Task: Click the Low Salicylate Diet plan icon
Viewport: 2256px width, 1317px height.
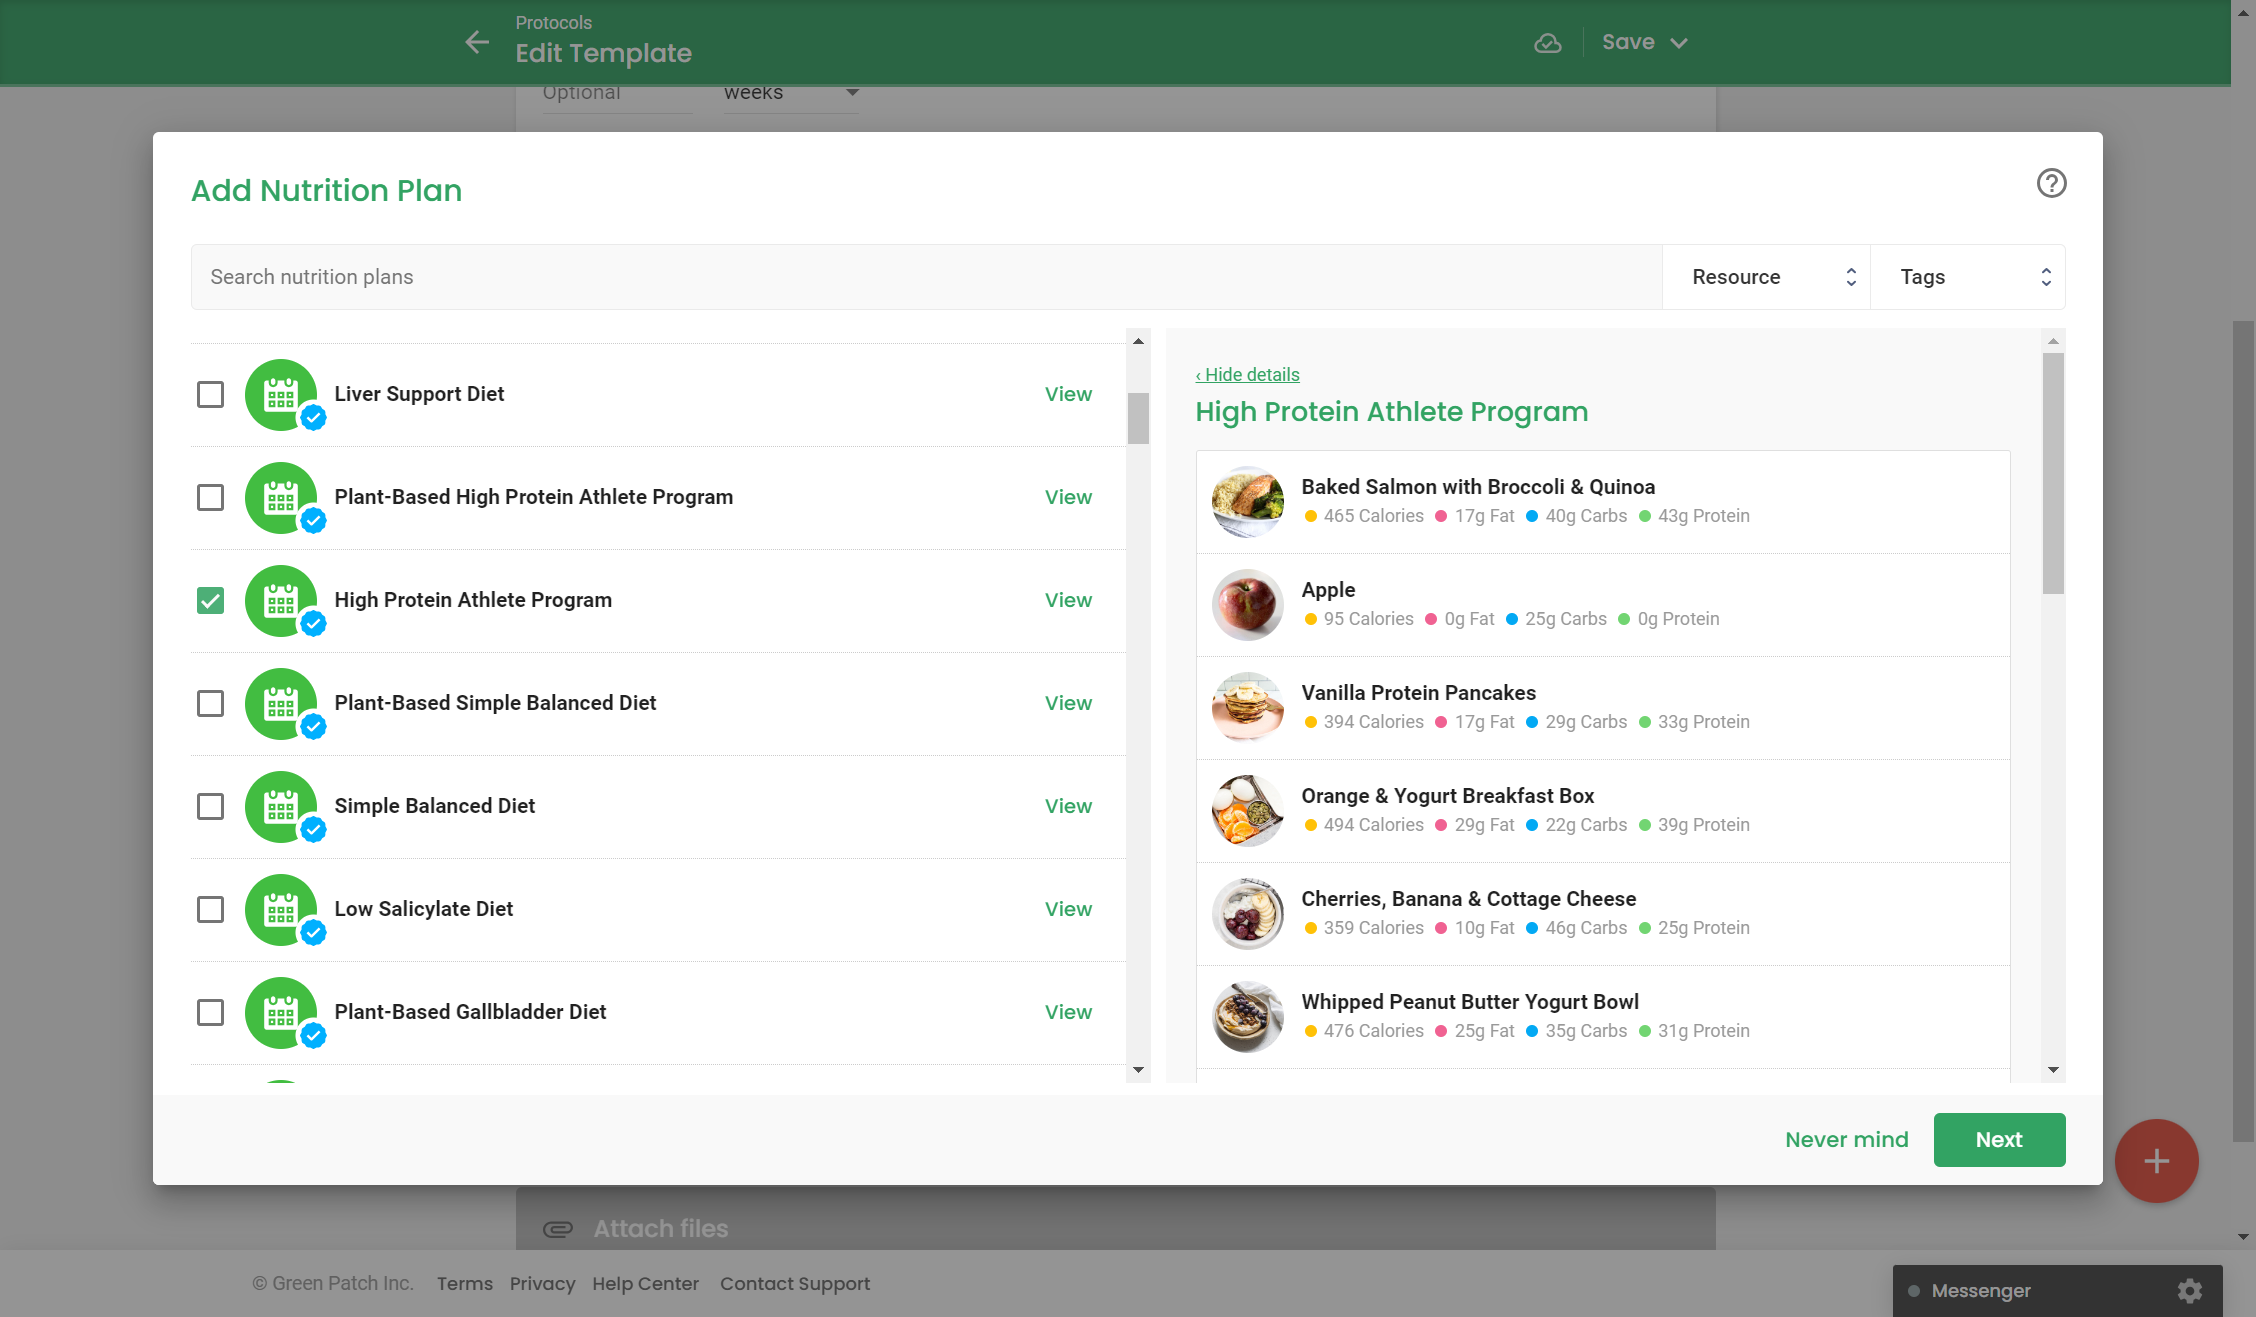Action: pyautogui.click(x=281, y=910)
